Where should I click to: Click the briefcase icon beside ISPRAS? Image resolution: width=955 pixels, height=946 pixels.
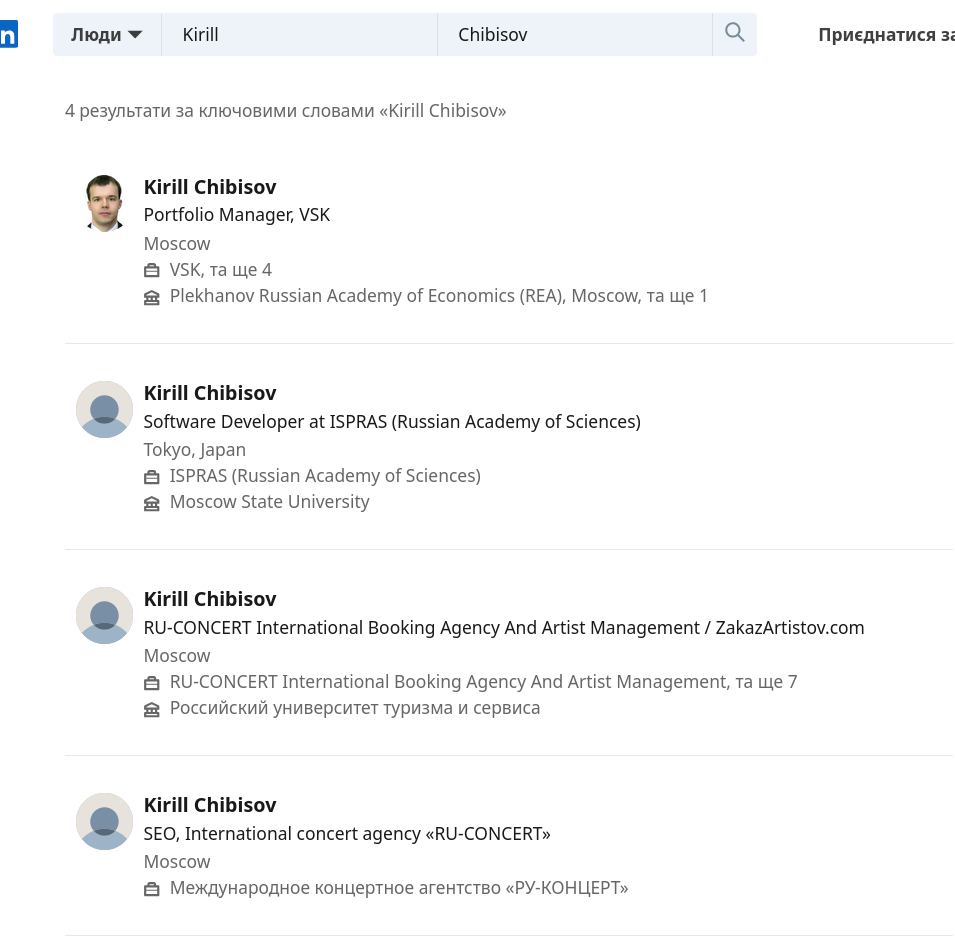coord(152,477)
